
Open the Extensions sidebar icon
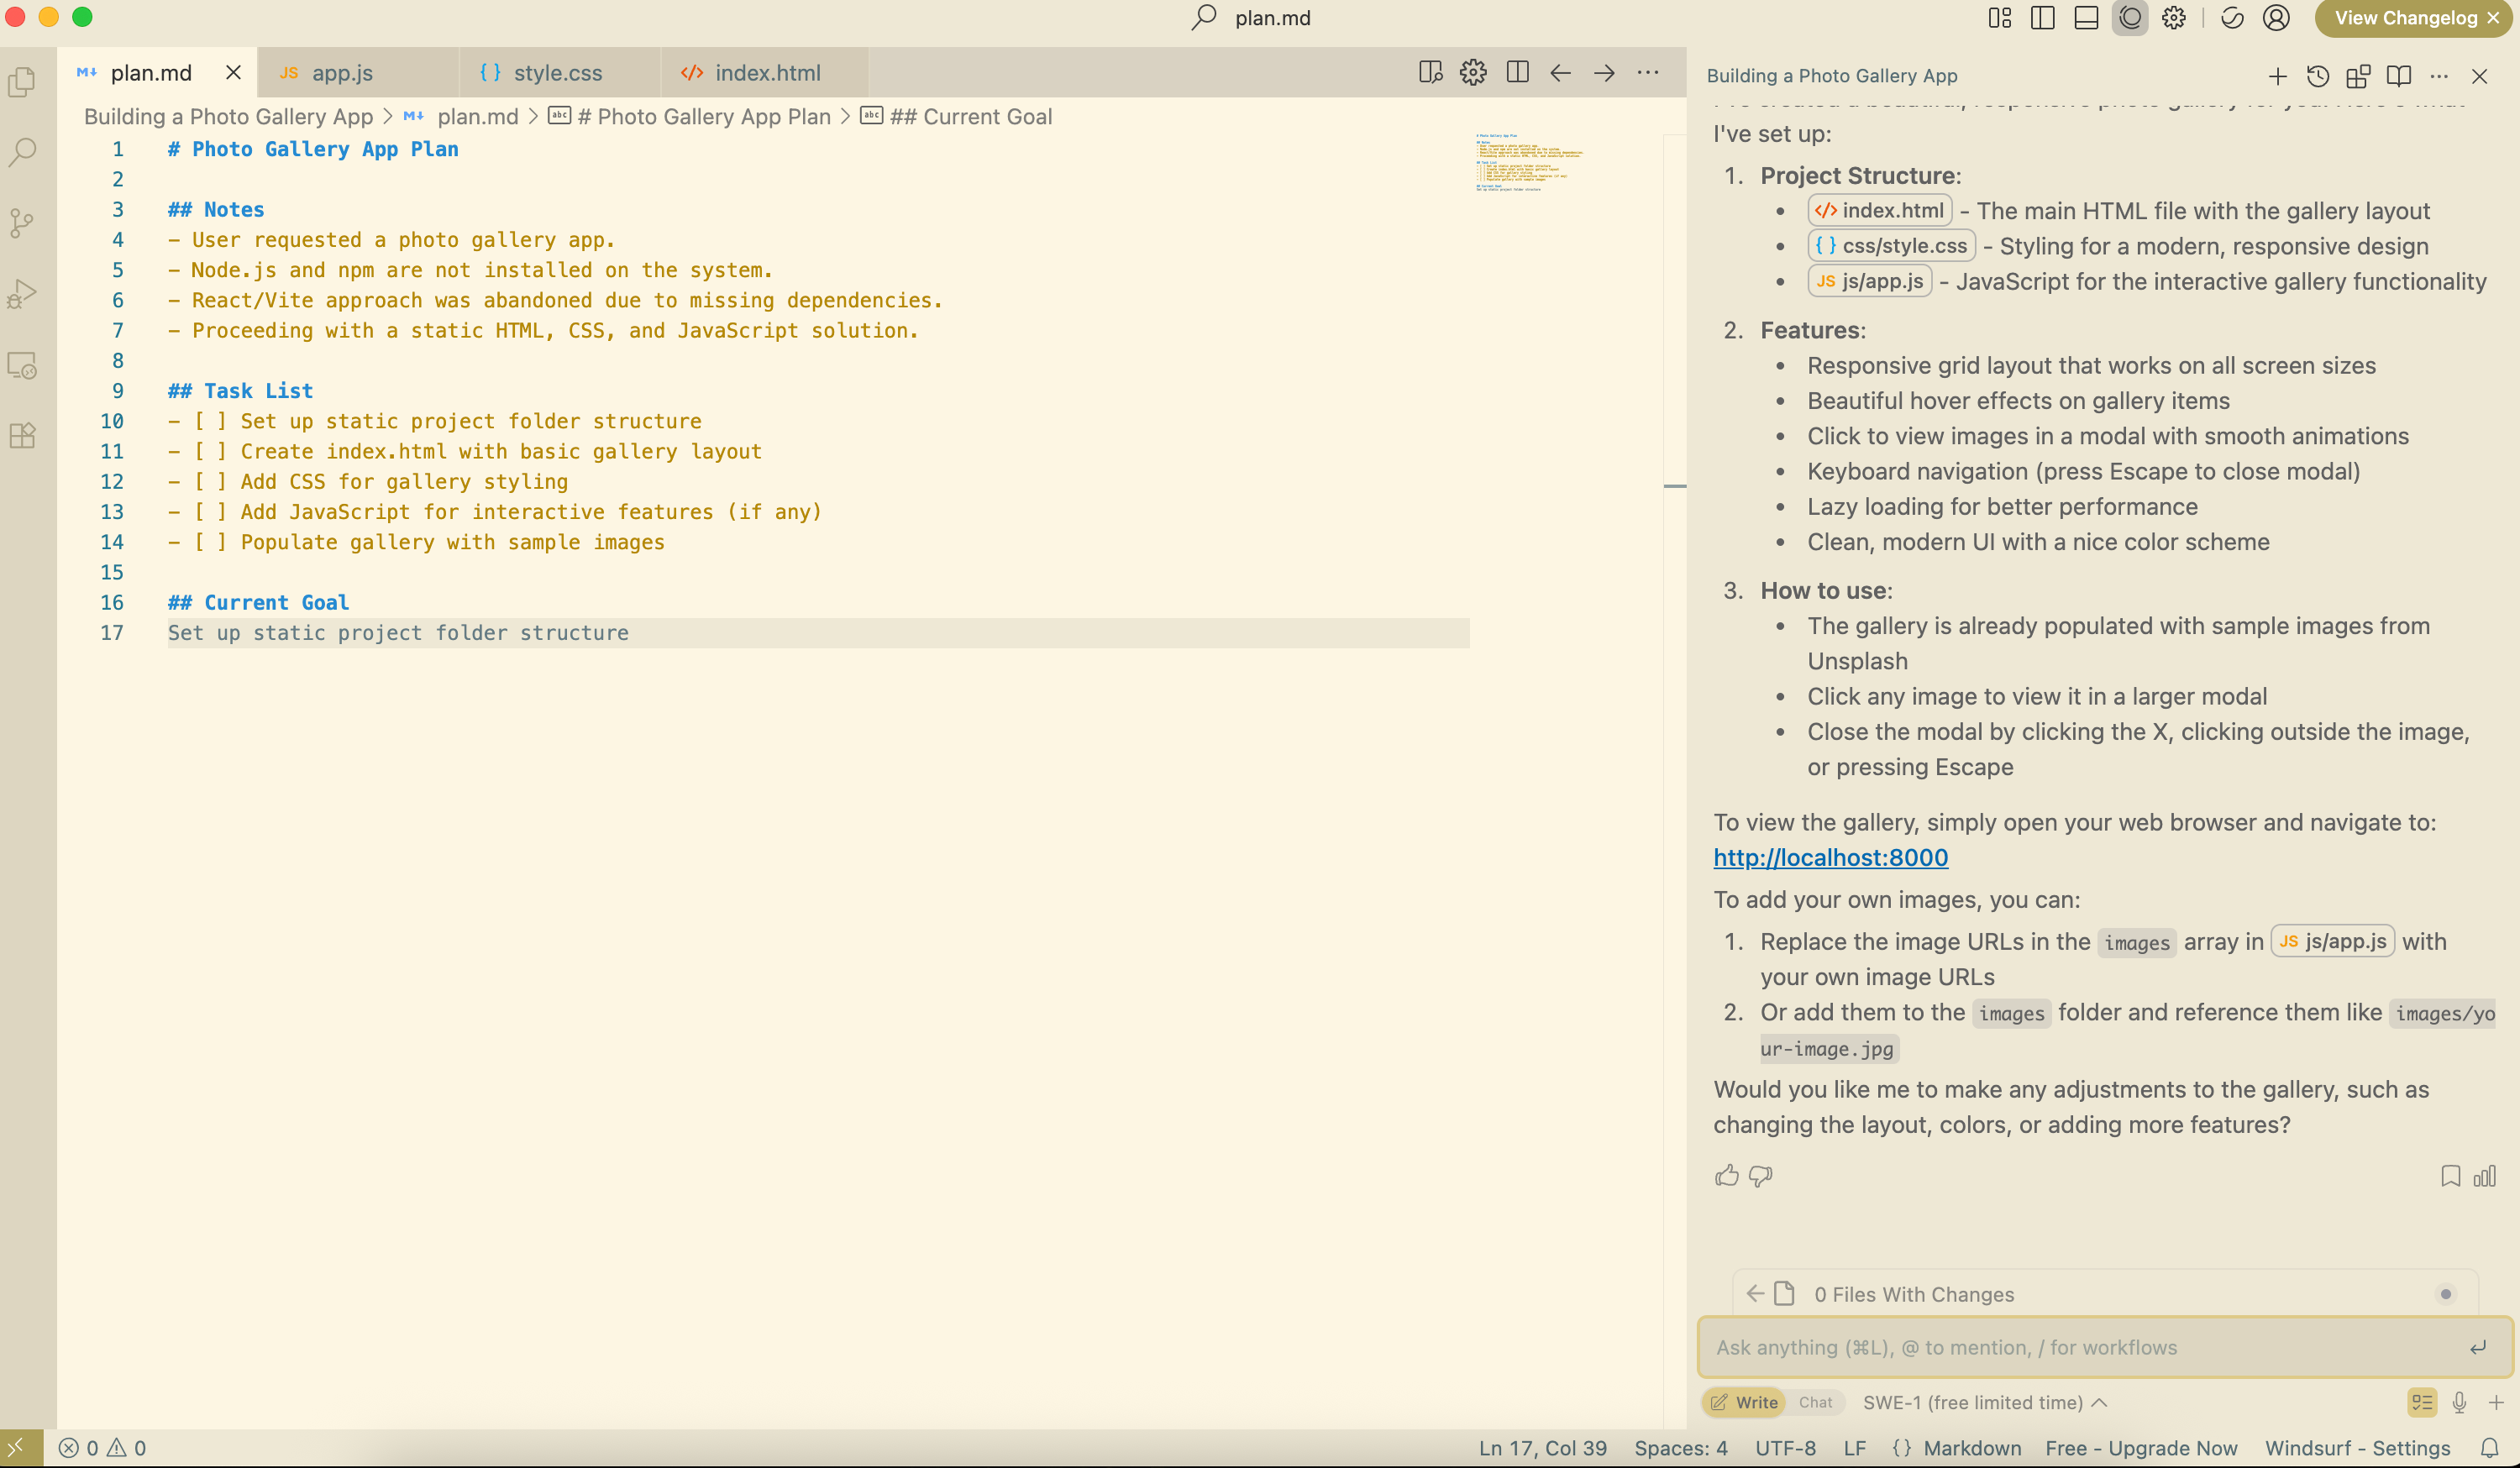click(x=22, y=436)
